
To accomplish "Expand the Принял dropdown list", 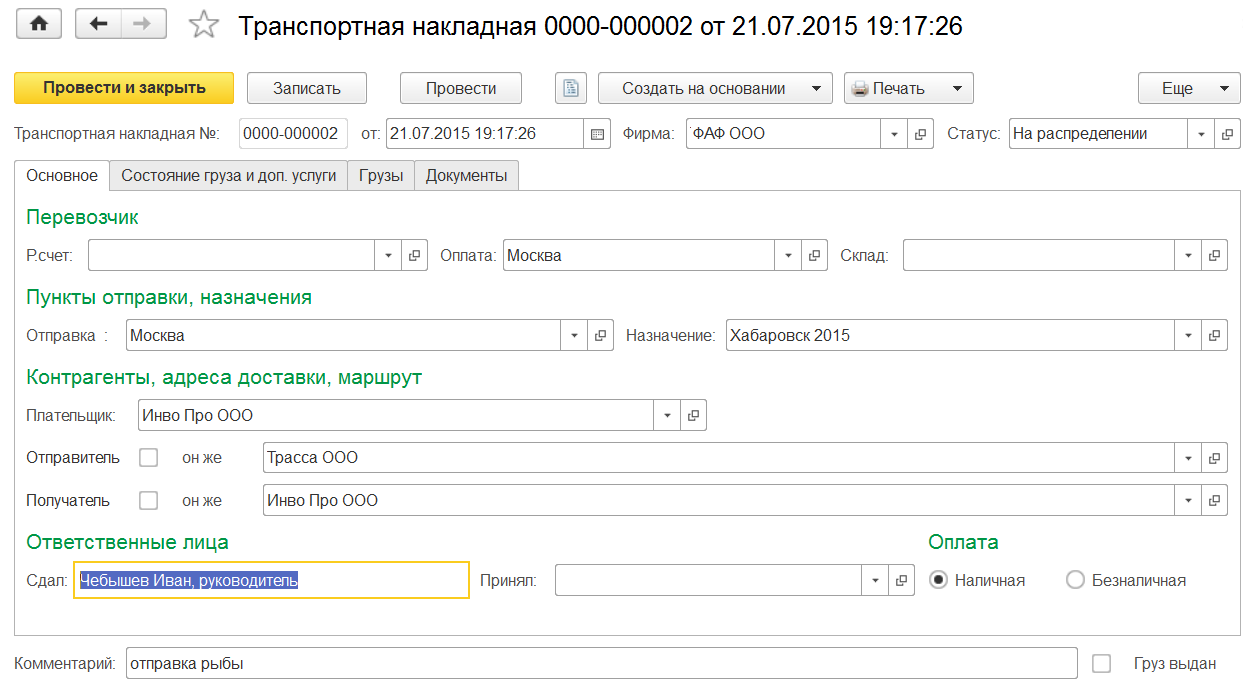I will point(875,580).
